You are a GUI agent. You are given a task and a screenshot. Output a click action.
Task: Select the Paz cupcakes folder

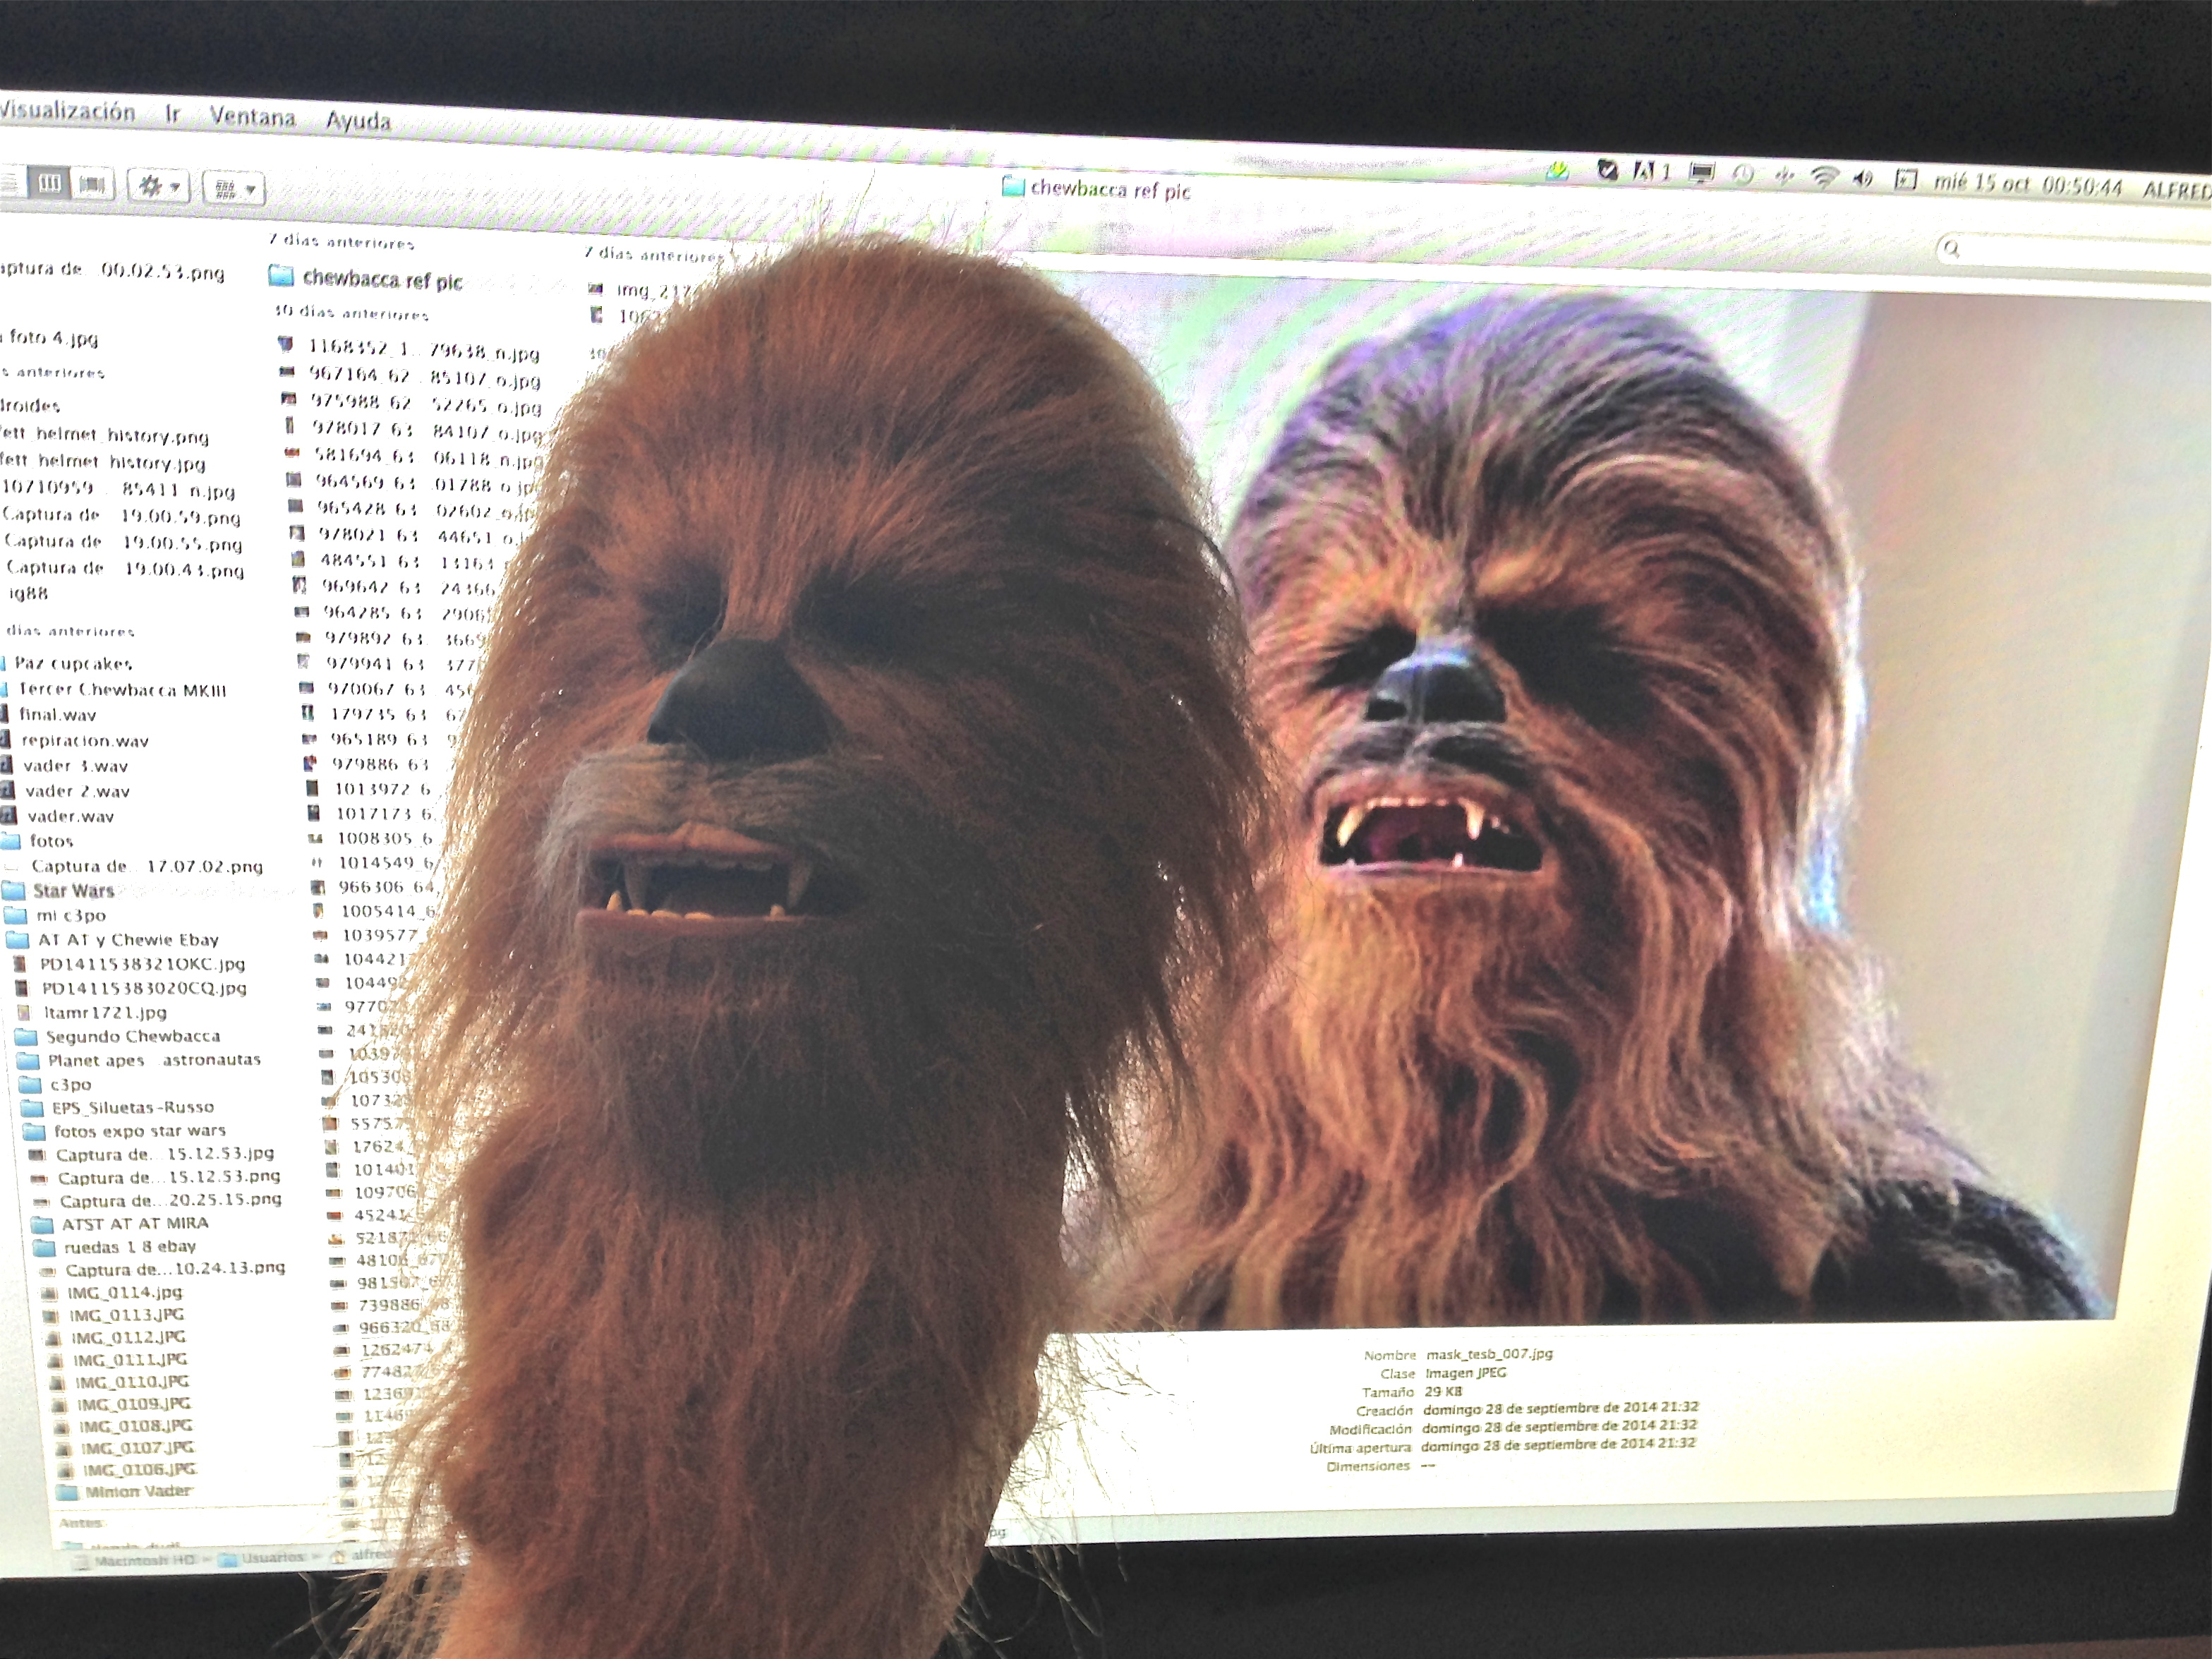point(67,664)
